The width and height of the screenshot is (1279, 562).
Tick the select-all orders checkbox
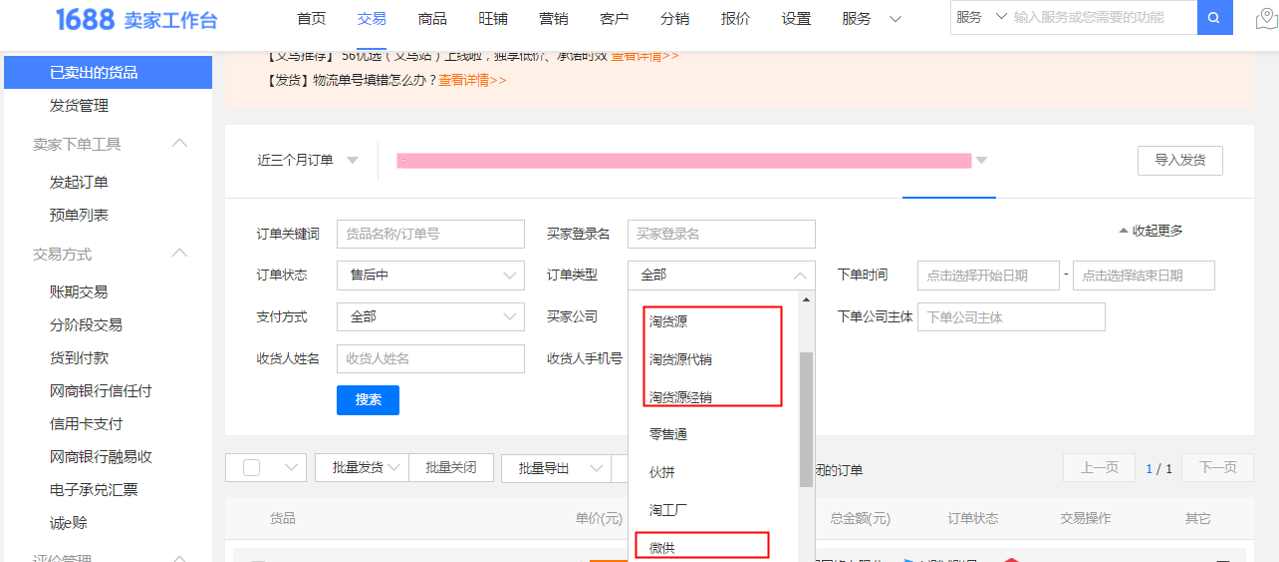click(252, 468)
